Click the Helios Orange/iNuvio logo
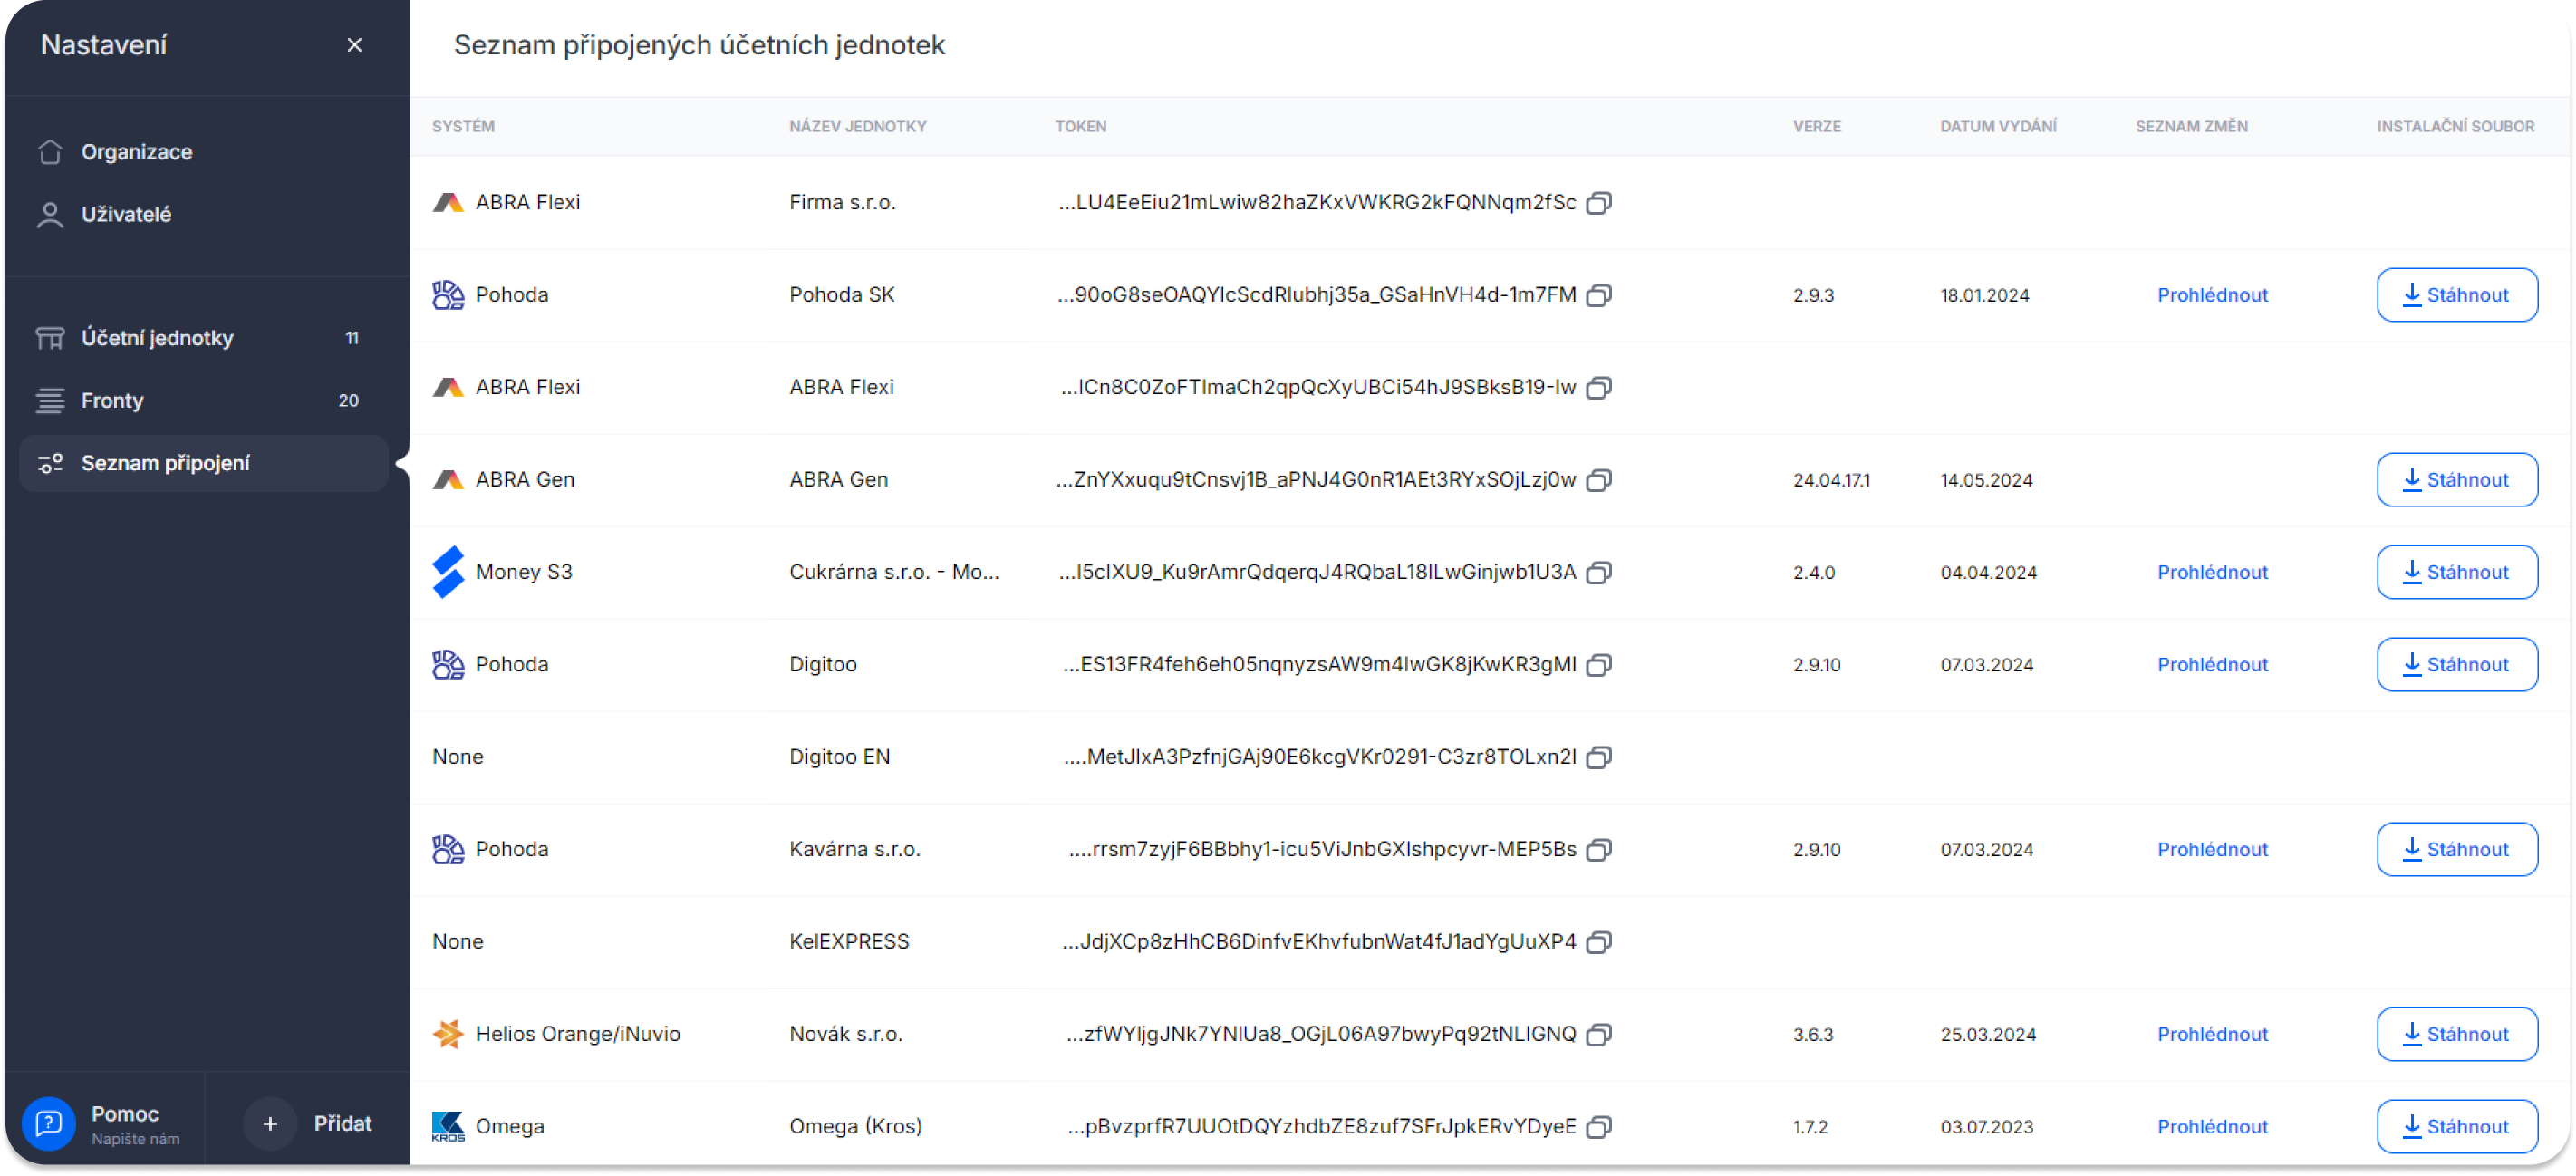 (x=448, y=1034)
